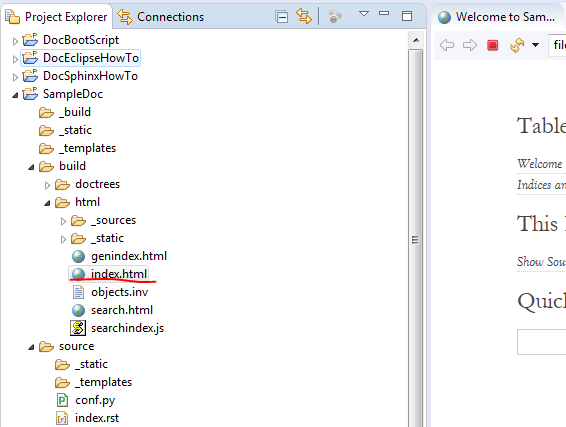Click searchindex.js script icon
Viewport: 566px width, 427px height.
point(78,328)
